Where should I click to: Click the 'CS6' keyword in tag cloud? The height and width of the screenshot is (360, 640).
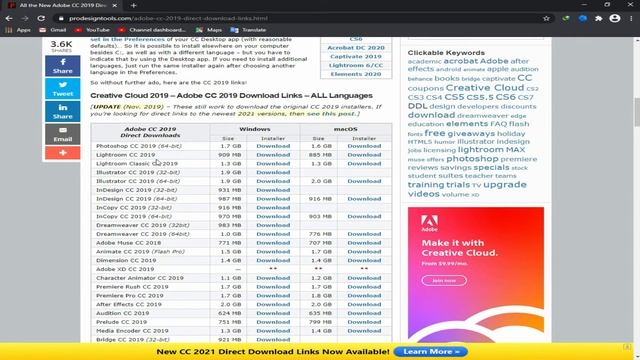(x=505, y=97)
